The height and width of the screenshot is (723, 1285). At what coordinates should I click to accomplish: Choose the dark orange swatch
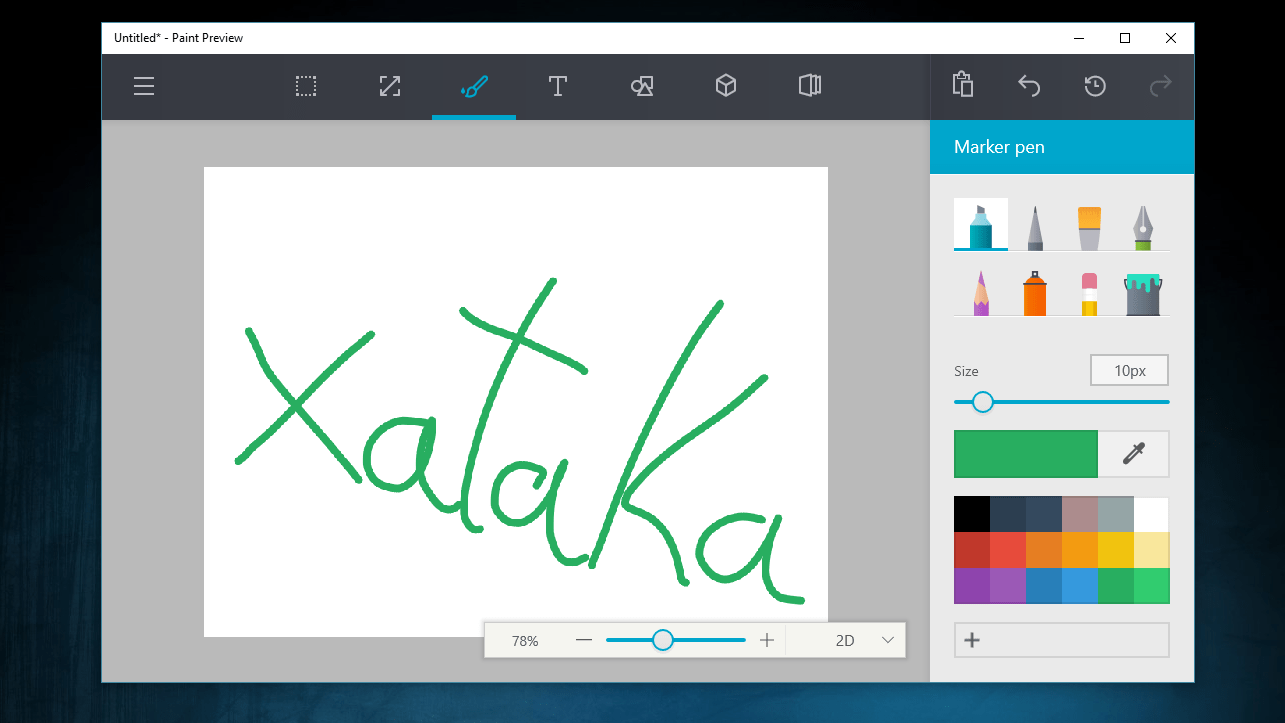(1044, 550)
